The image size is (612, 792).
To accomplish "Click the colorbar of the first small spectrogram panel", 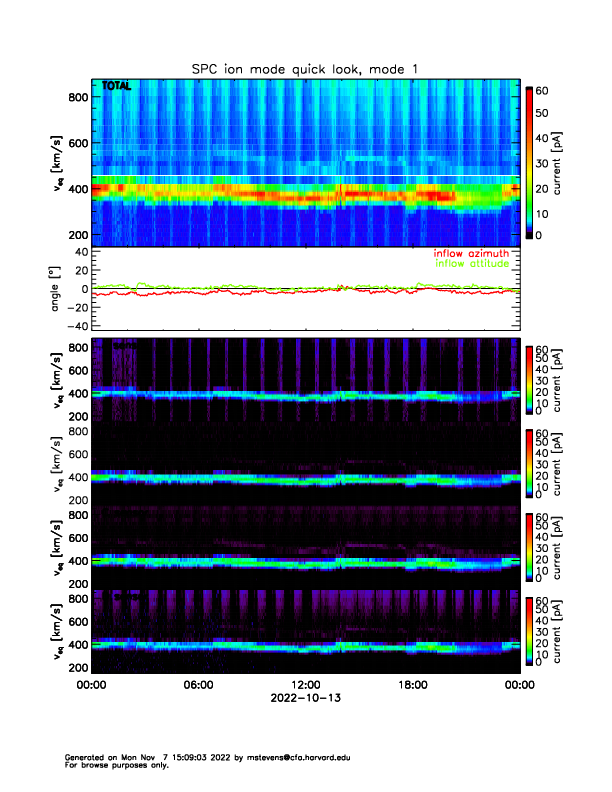I will coord(530,379).
